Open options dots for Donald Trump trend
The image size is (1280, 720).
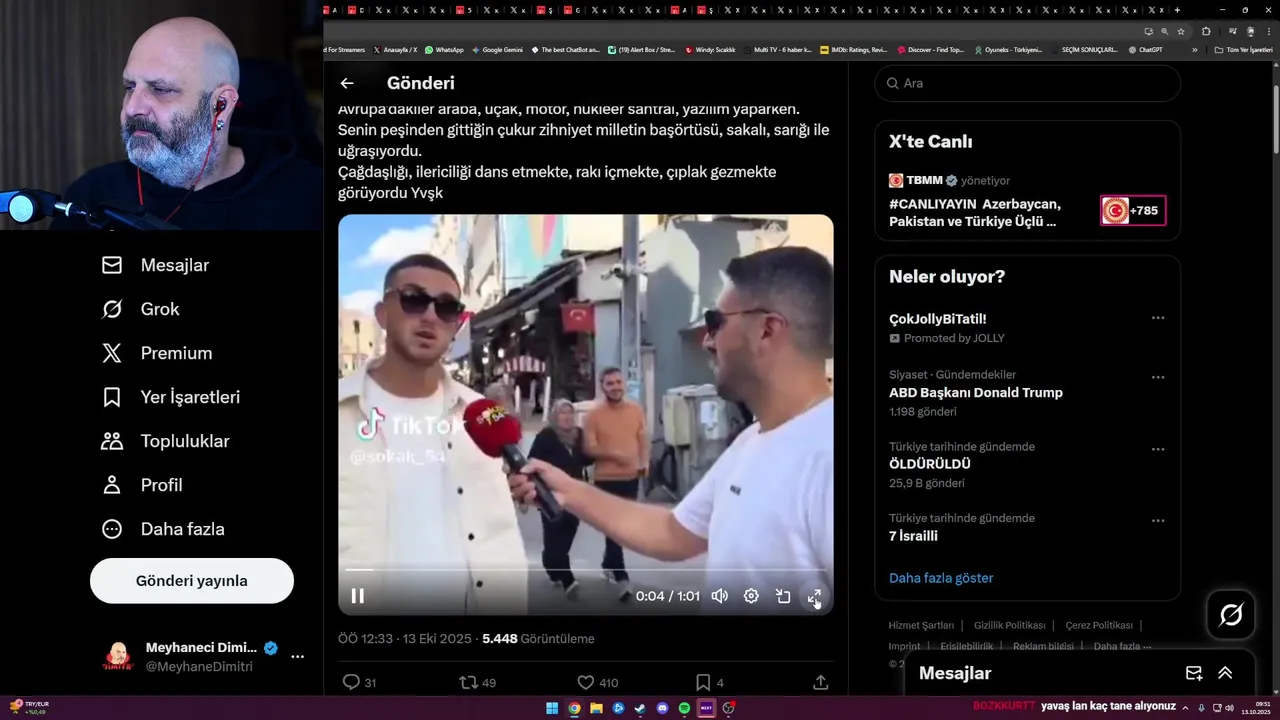1157,377
